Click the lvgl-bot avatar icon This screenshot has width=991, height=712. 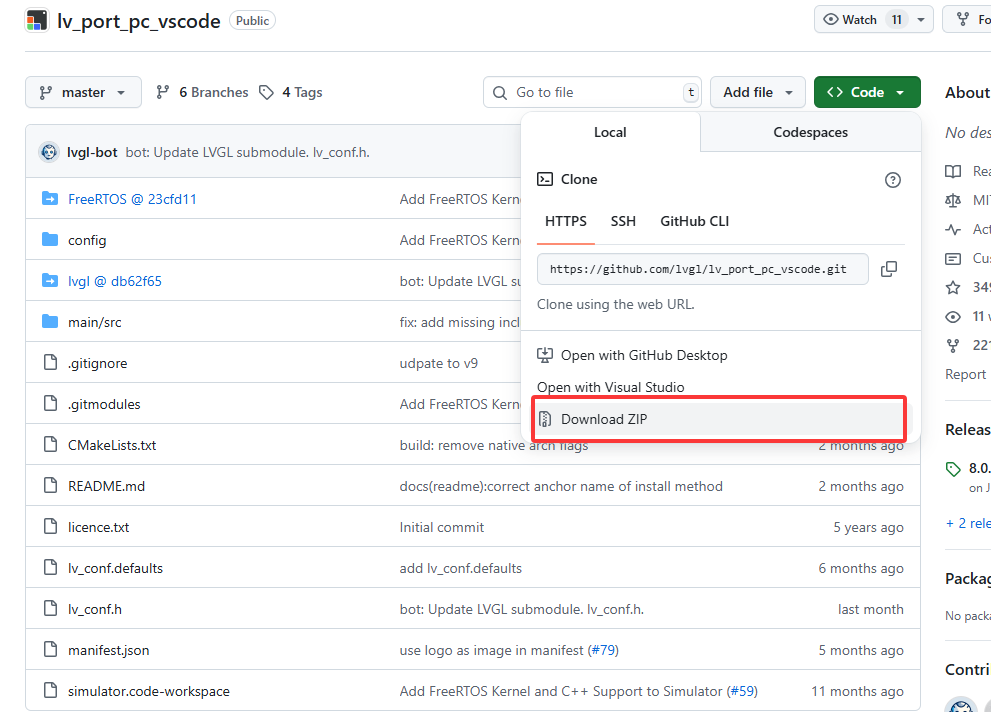coord(49,152)
